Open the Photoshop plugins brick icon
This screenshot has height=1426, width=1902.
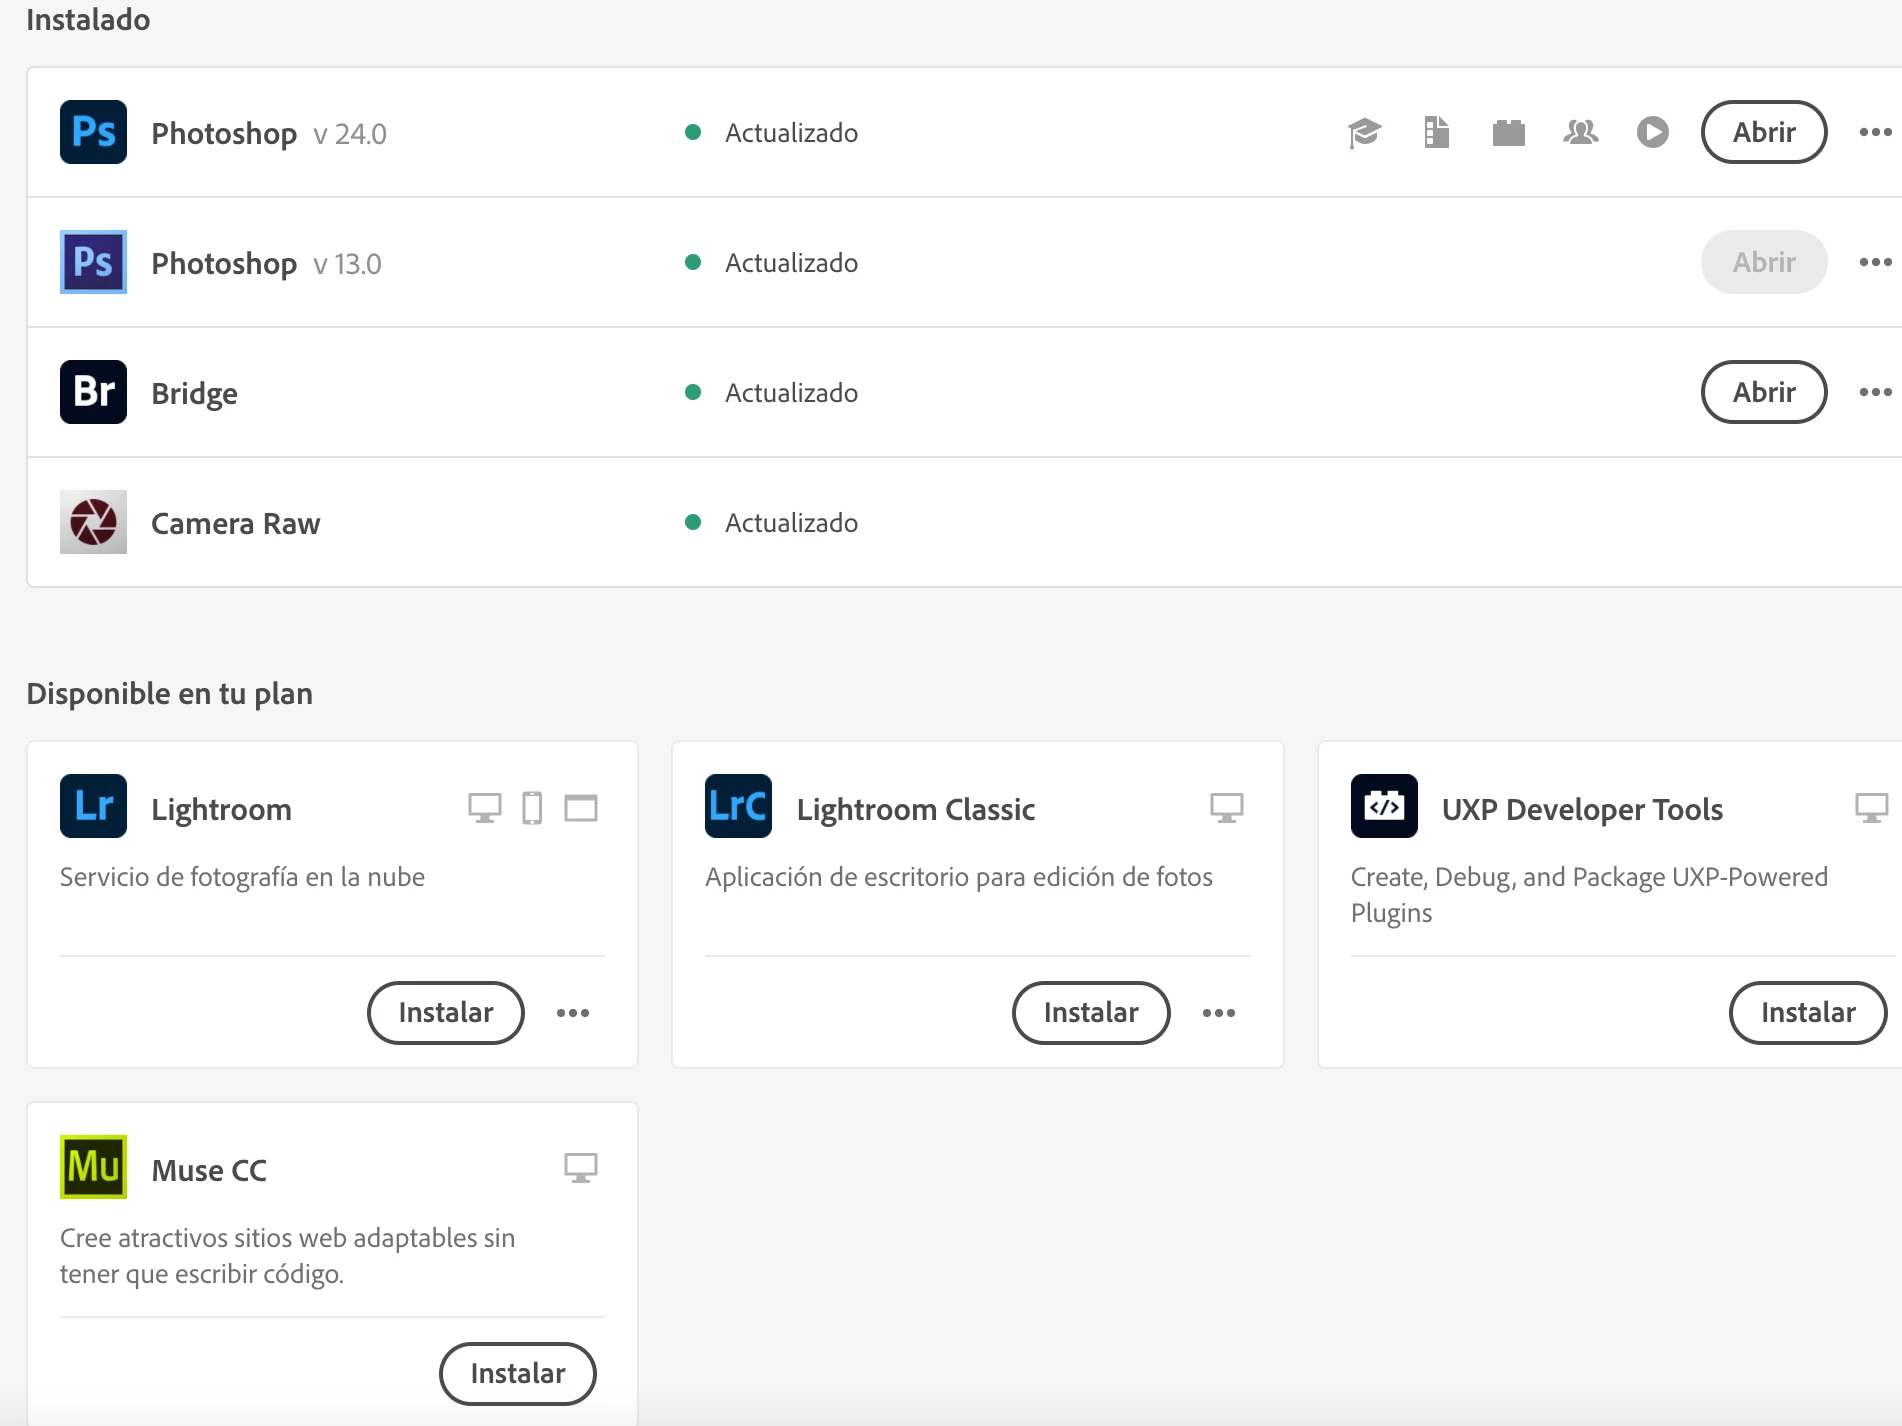pos(1508,132)
